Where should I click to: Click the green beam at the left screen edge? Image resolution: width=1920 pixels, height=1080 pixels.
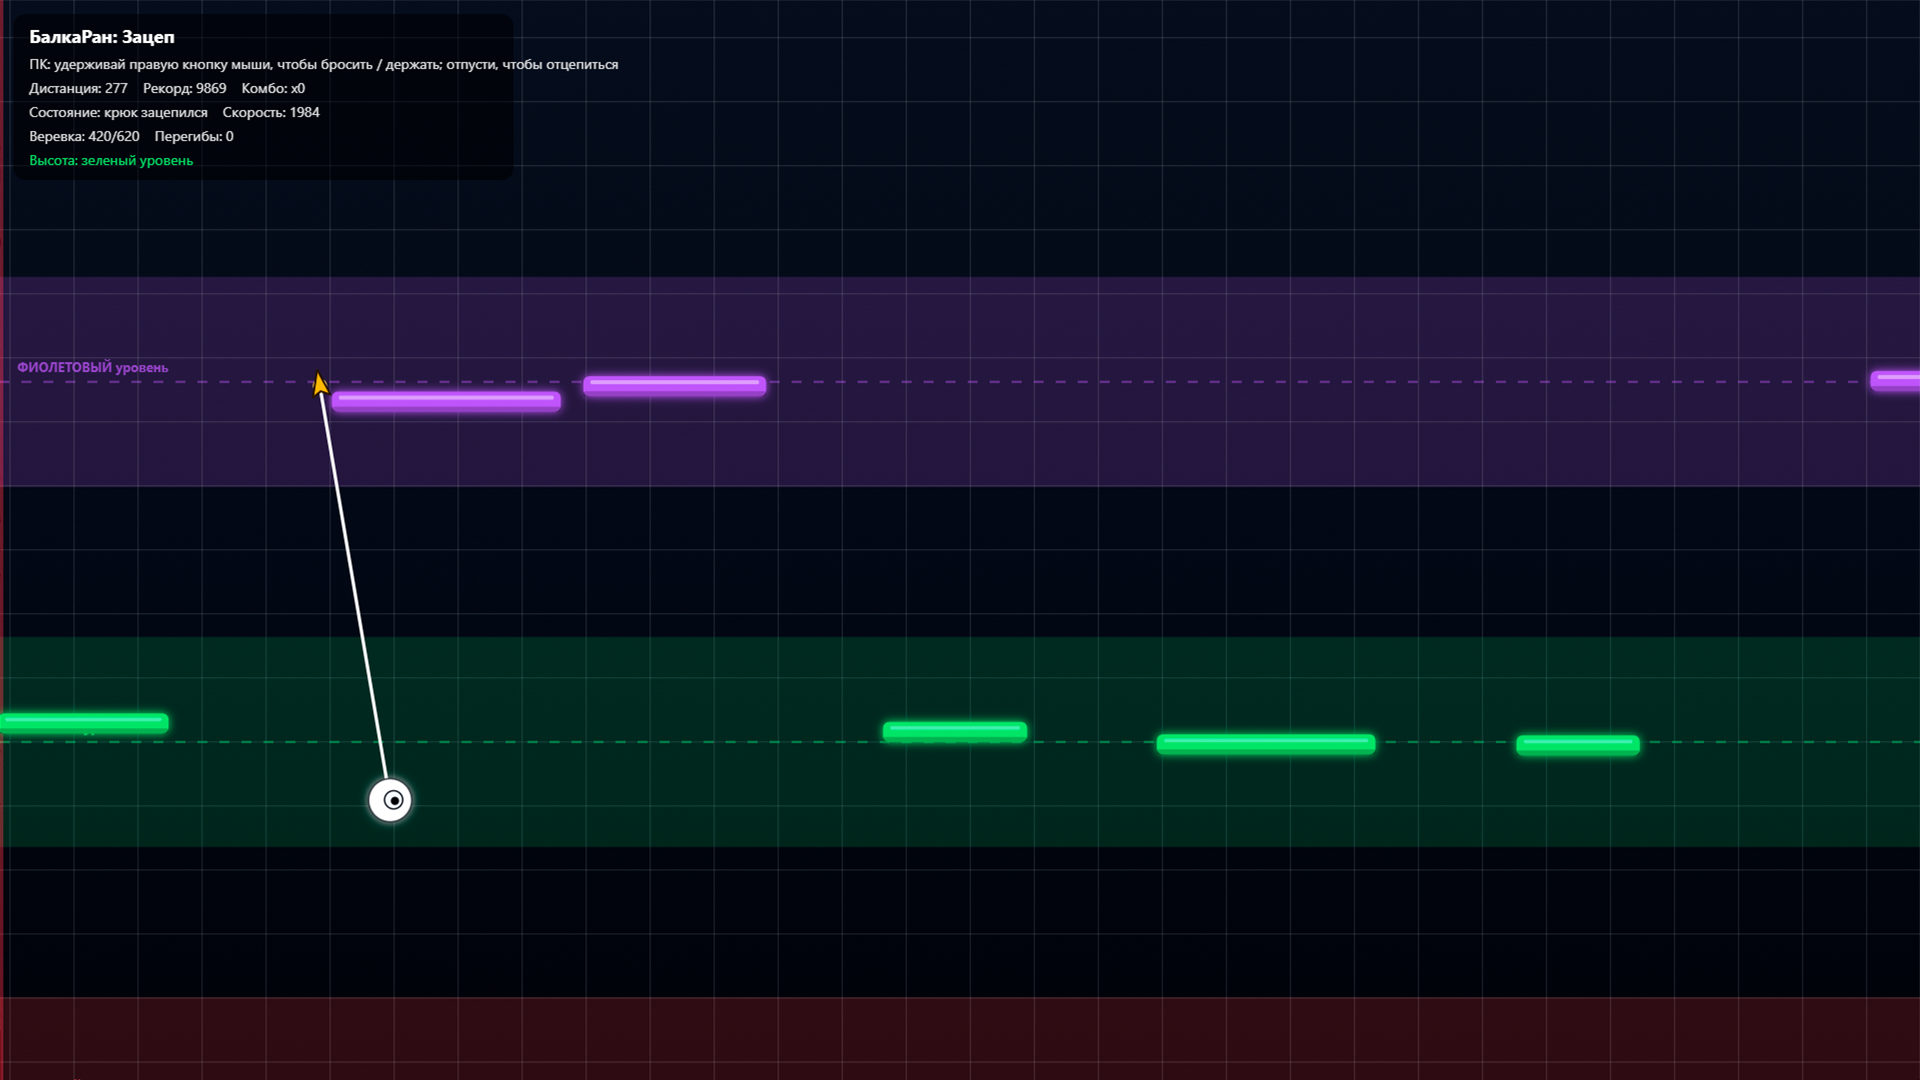pyautogui.click(x=84, y=722)
